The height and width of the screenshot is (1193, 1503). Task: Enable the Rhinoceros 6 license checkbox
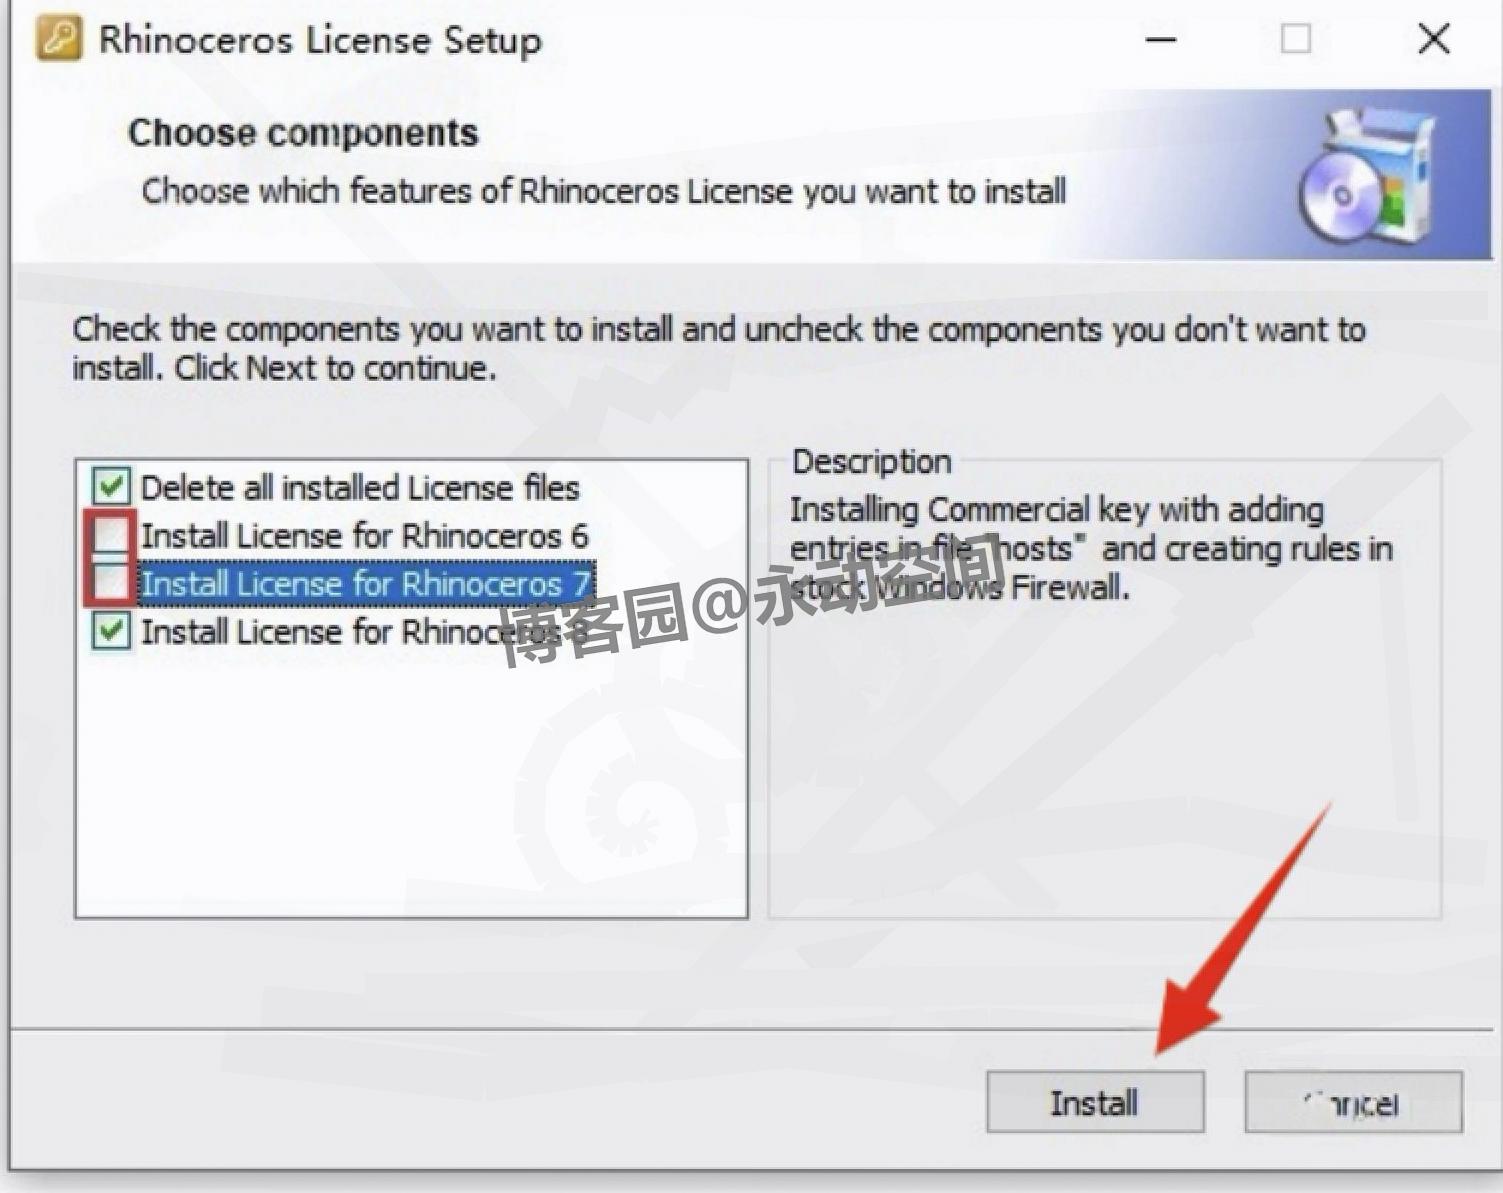111,535
